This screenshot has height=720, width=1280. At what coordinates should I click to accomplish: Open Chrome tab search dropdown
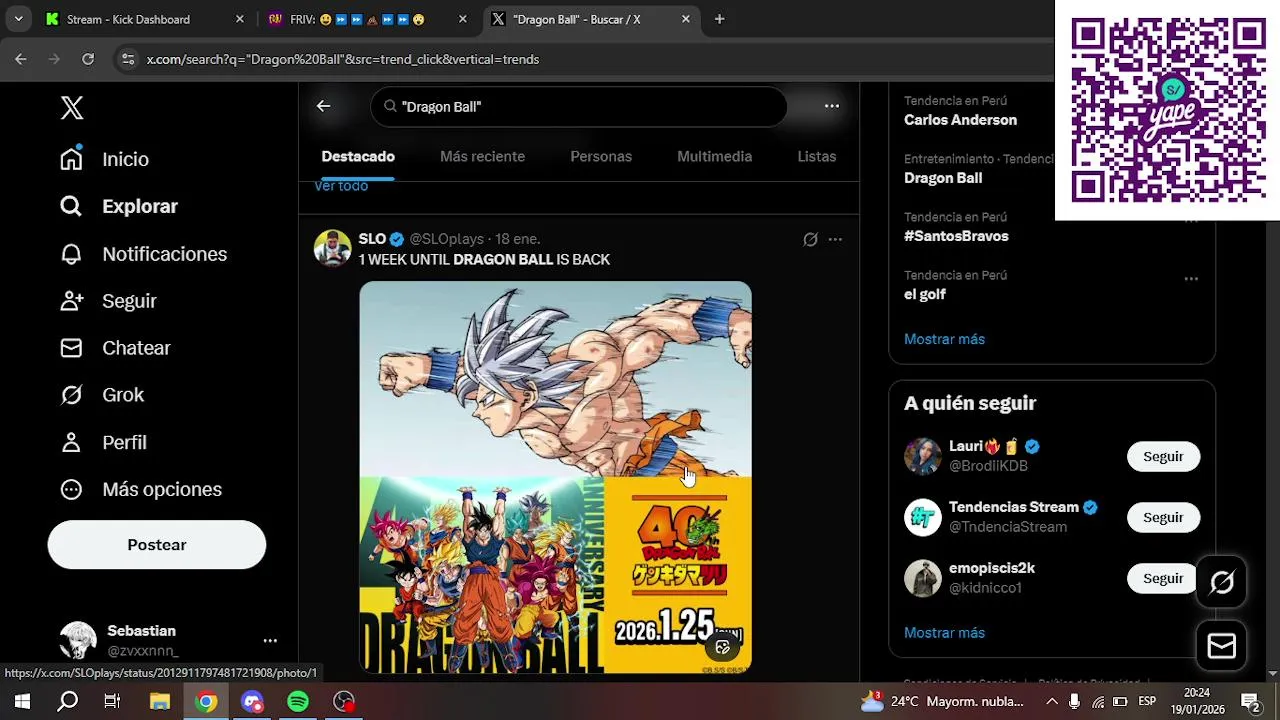18,19
